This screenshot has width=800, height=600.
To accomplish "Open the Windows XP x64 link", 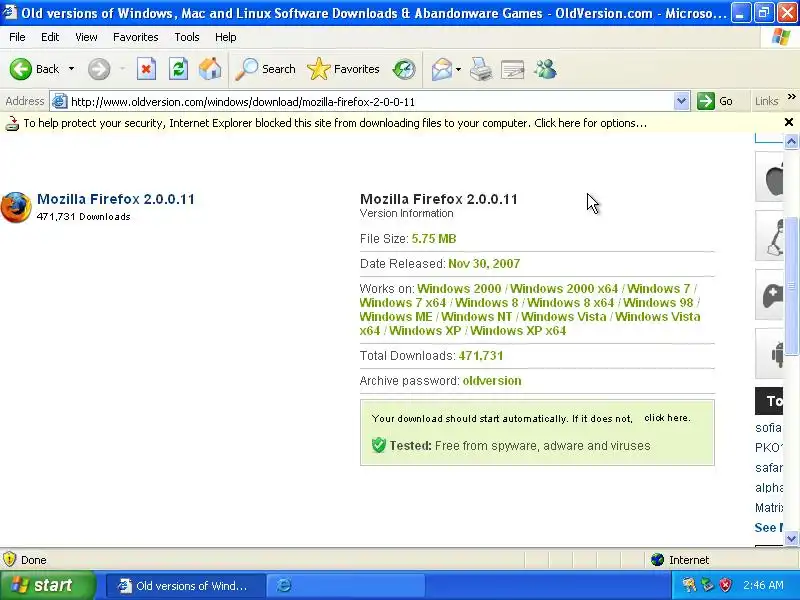I will pyautogui.click(x=518, y=331).
